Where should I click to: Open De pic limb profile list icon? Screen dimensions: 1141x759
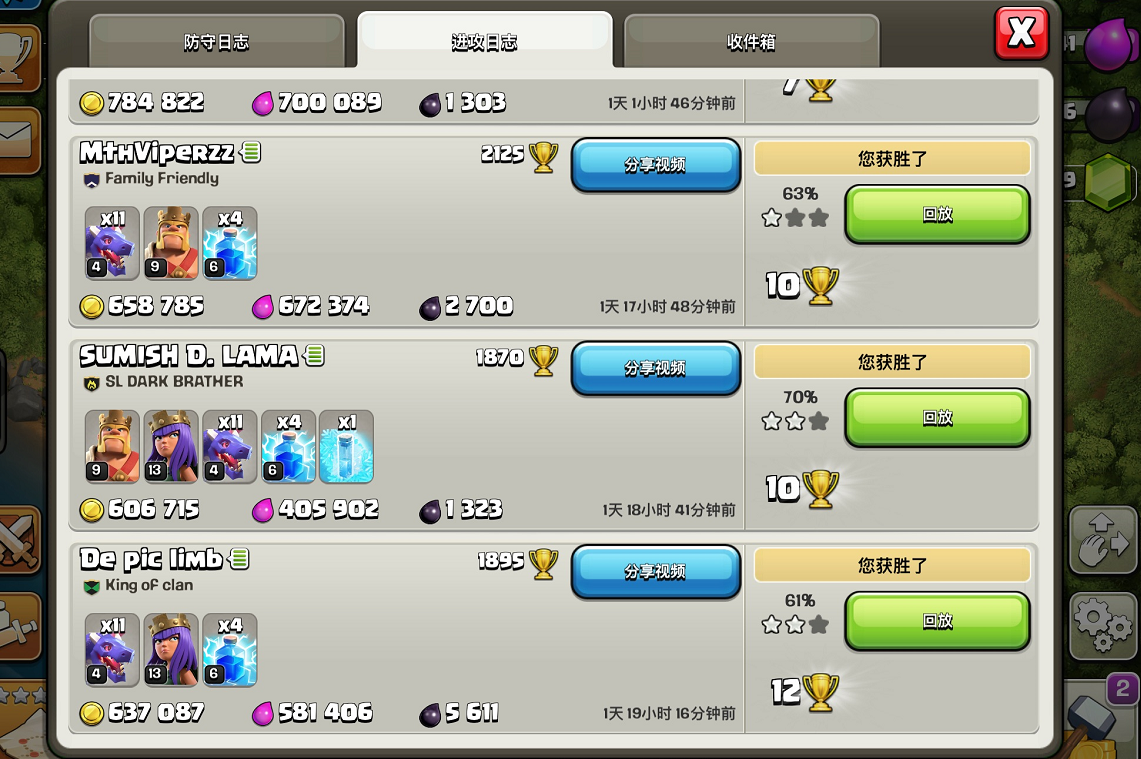tap(239, 559)
